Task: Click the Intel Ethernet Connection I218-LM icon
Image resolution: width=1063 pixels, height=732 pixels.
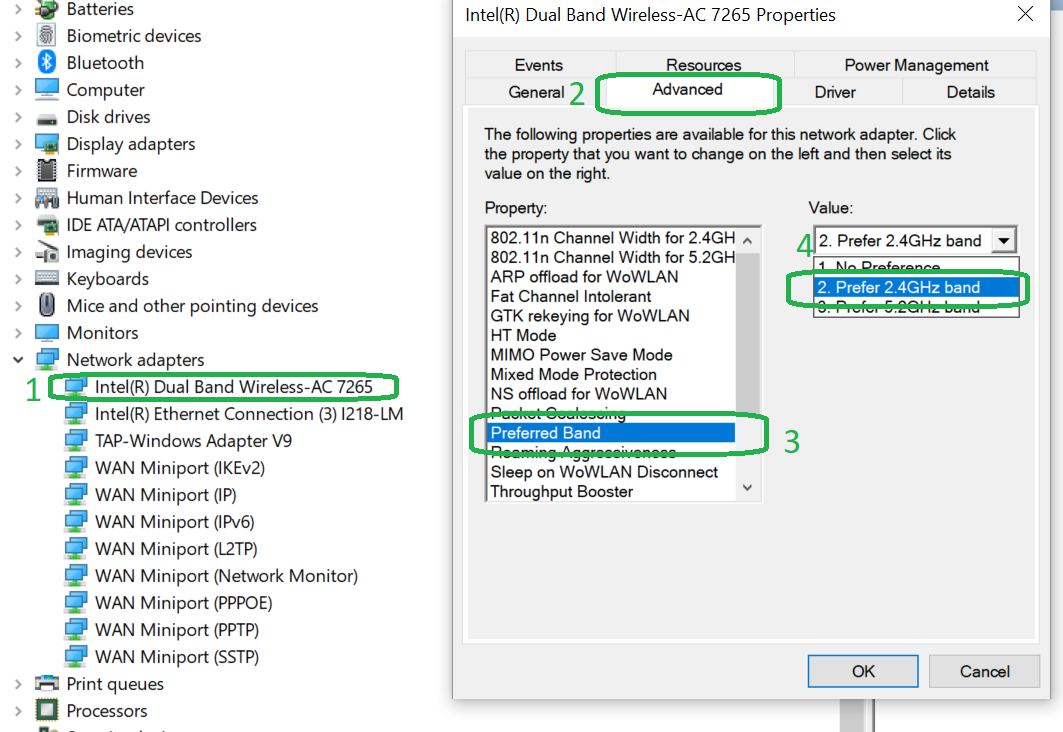Action: (75, 414)
